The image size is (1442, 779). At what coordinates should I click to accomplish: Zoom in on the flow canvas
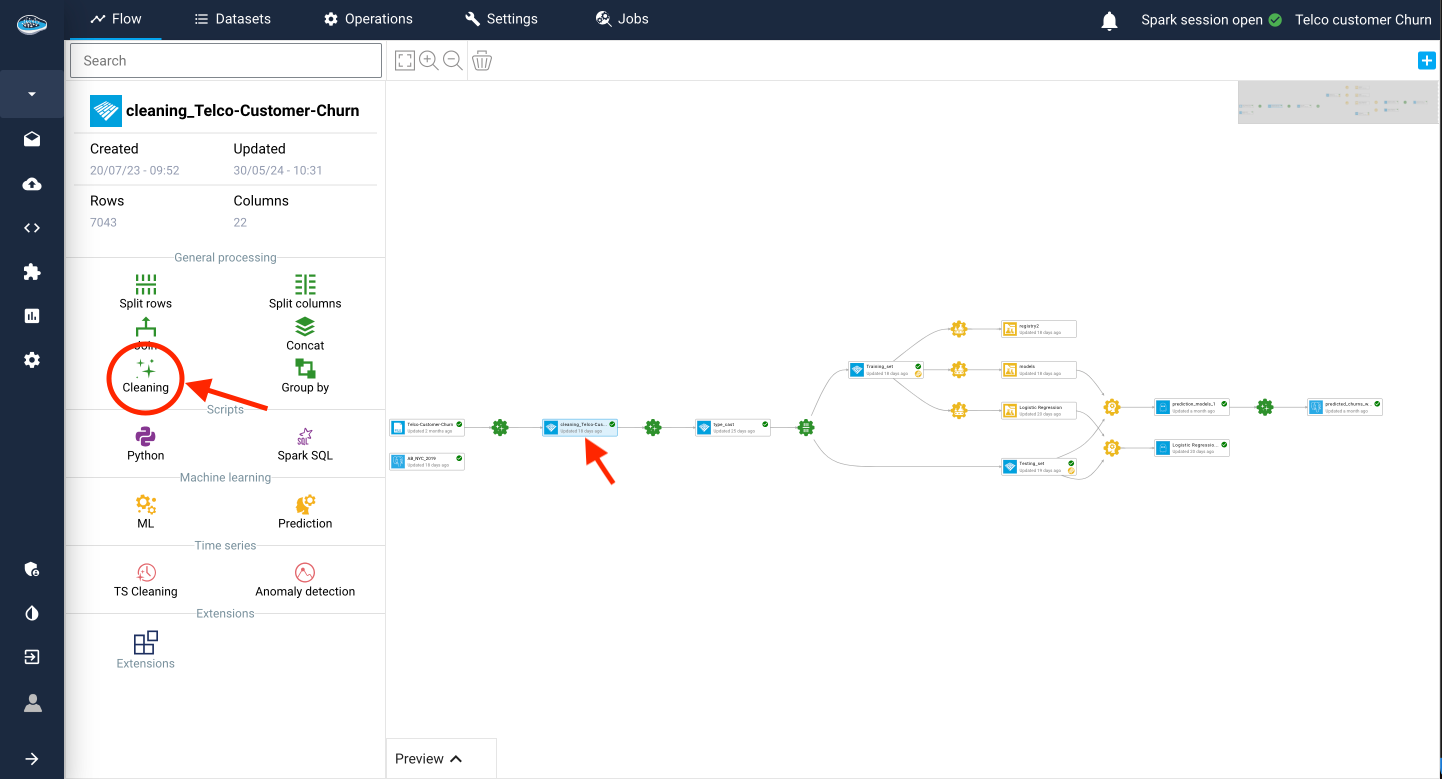coord(429,61)
